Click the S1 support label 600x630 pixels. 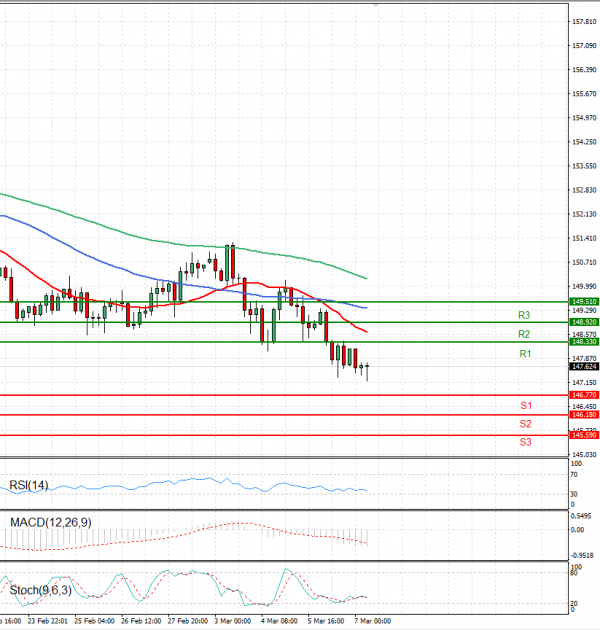(525, 406)
